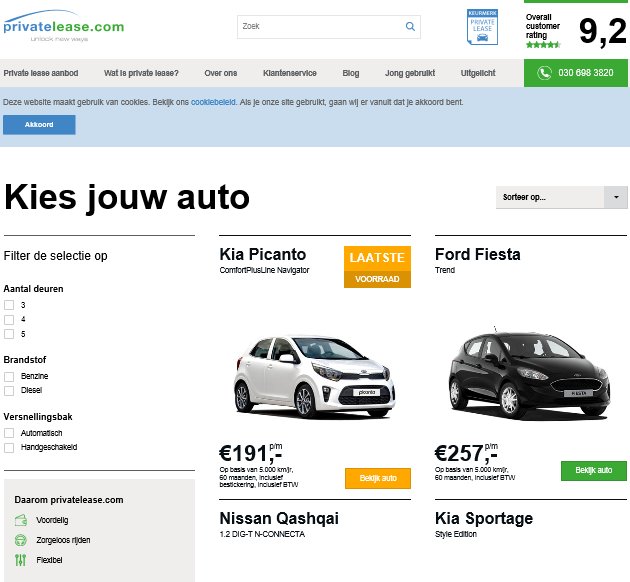Check the Handgeschakeld gearbox filter
This screenshot has width=630, height=582.
[x=9, y=447]
